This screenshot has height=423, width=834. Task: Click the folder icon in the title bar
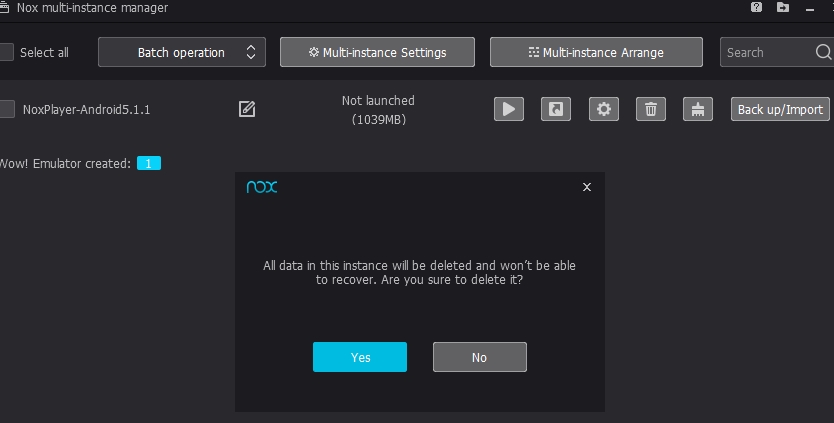[783, 7]
